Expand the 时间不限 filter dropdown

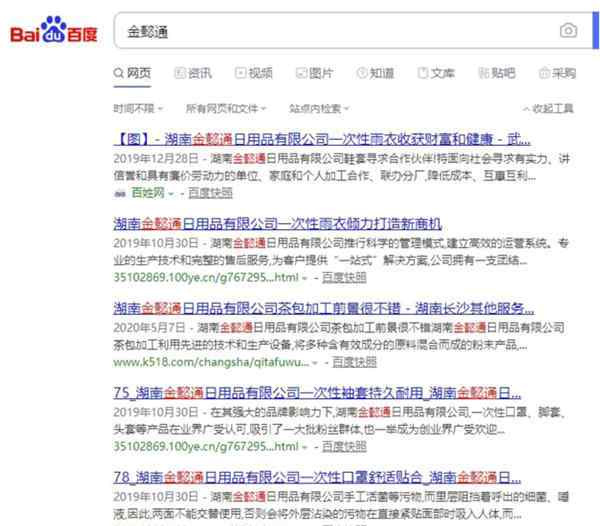pos(138,109)
